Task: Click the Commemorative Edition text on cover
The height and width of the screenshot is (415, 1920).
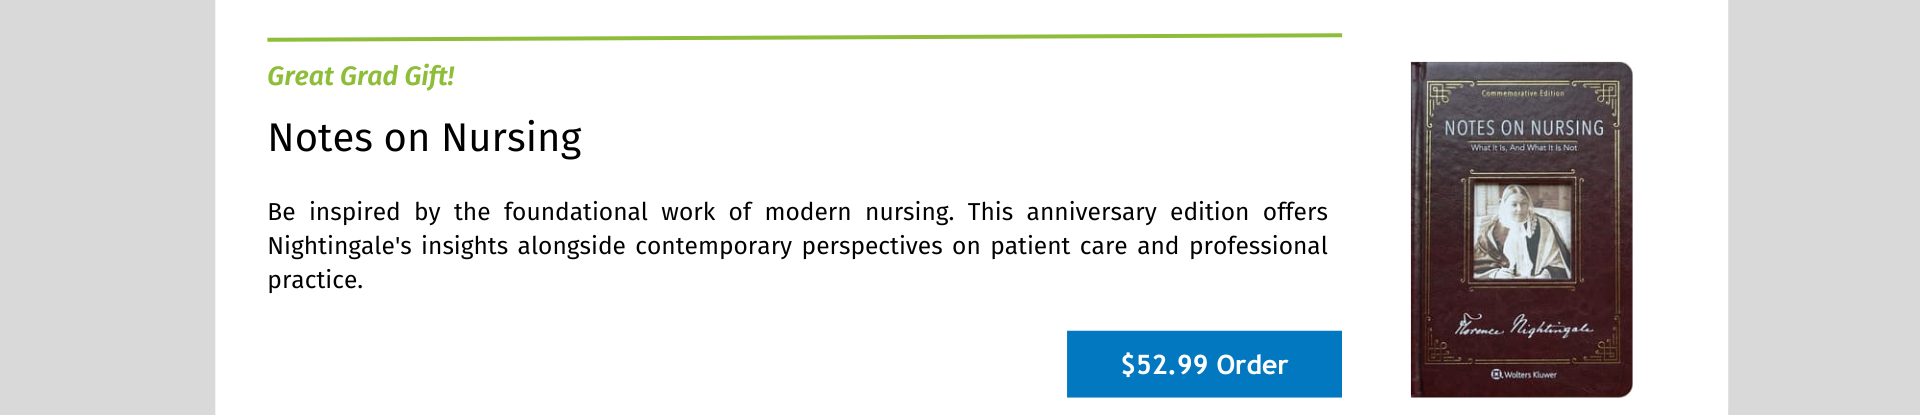Action: click(1523, 93)
